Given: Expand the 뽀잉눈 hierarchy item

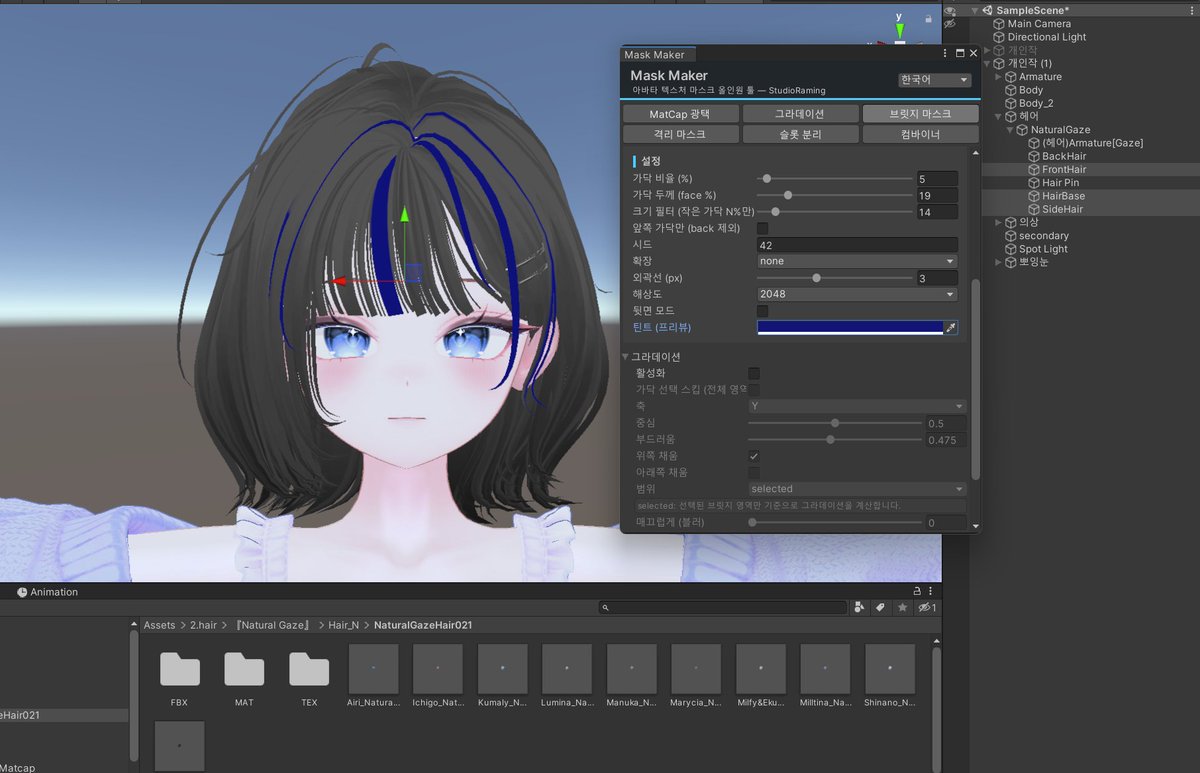Looking at the screenshot, I should click(x=997, y=262).
